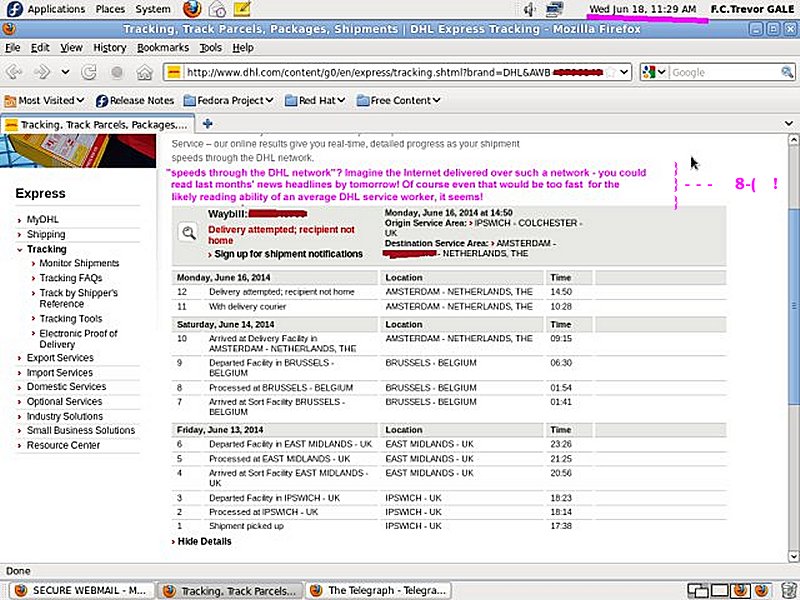Open the Help menu
Viewport: 800px width, 600px height.
(x=243, y=47)
